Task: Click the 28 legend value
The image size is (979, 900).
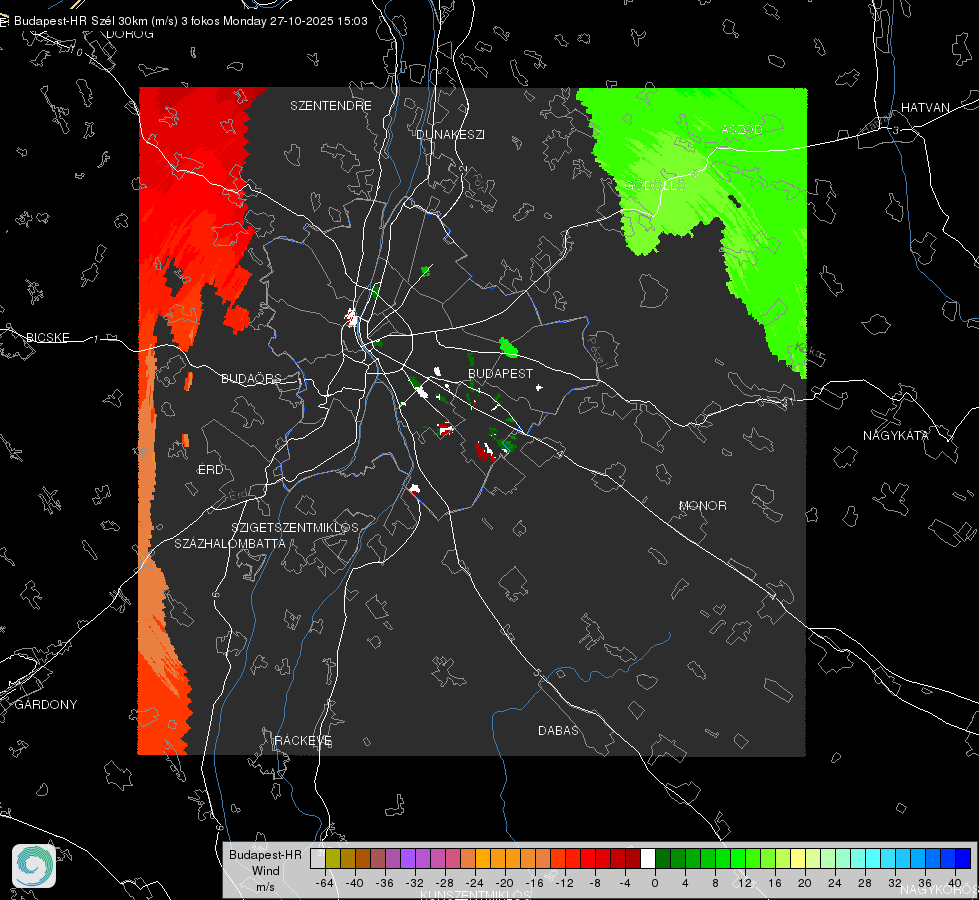Action: click(865, 883)
